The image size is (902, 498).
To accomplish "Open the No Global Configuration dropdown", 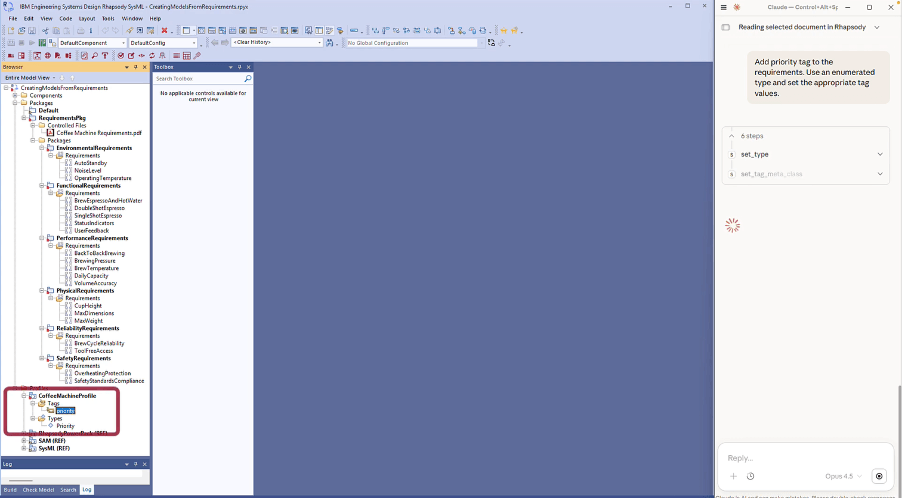I will pos(481,43).
